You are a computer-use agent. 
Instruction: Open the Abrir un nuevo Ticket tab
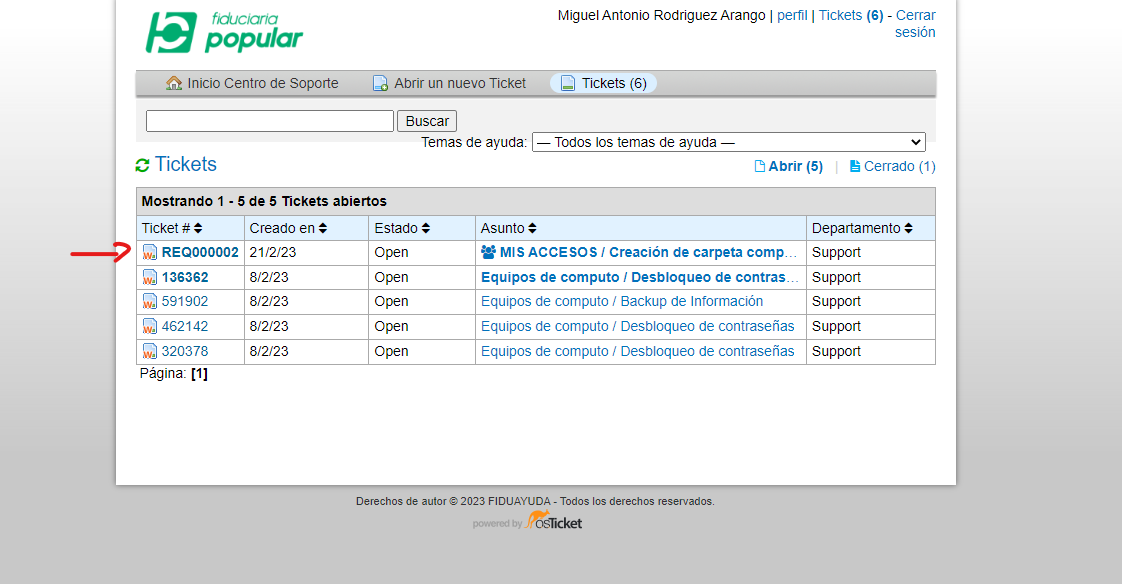pyautogui.click(x=449, y=83)
